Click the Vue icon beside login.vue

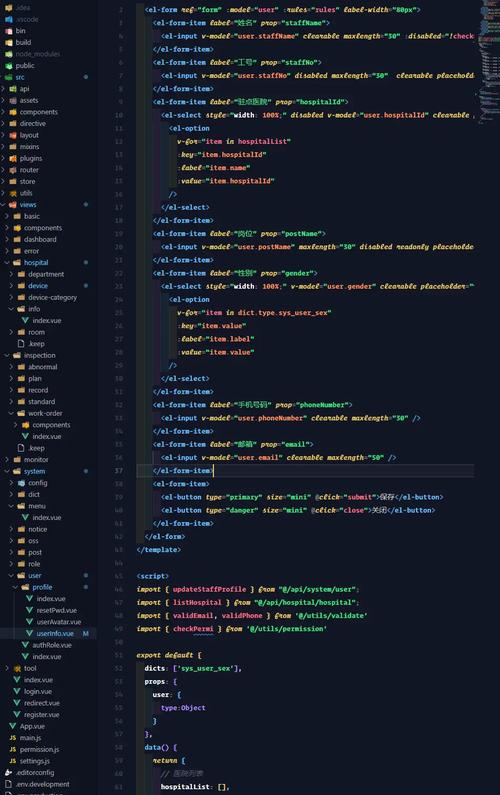pyautogui.click(x=17, y=691)
